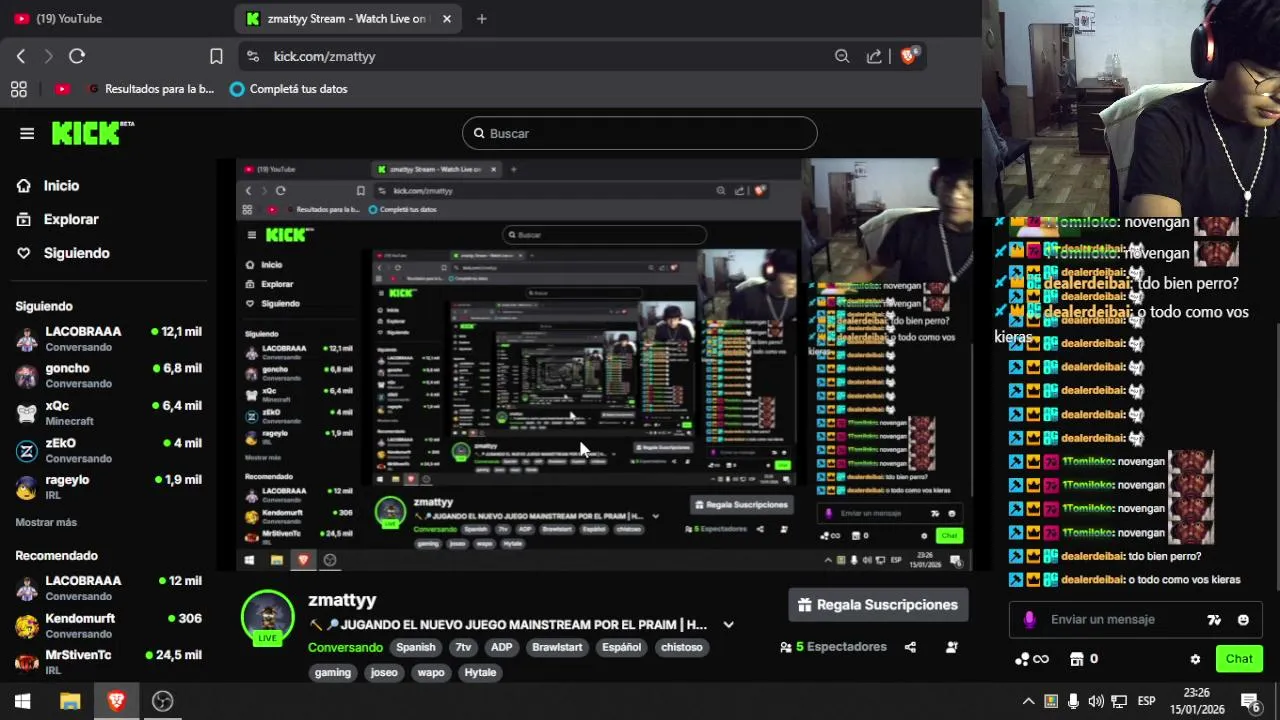1280x720 pixels.
Task: Click the browser forward arrow
Action: (x=48, y=56)
